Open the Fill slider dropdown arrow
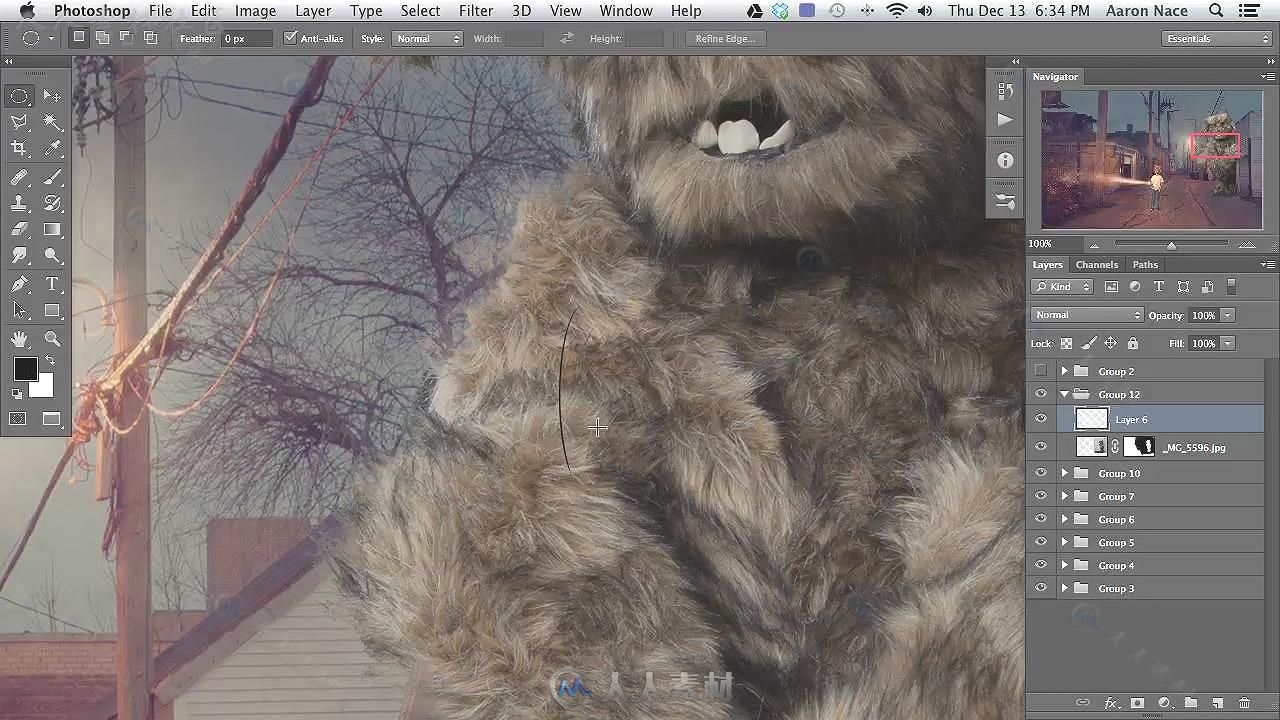Screen dimensions: 1280x720 tap(1227, 343)
